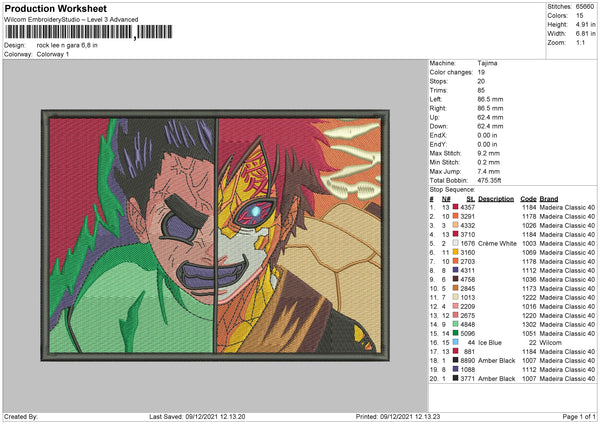Click 'Amber Black' description in stop 18

[x=497, y=360]
